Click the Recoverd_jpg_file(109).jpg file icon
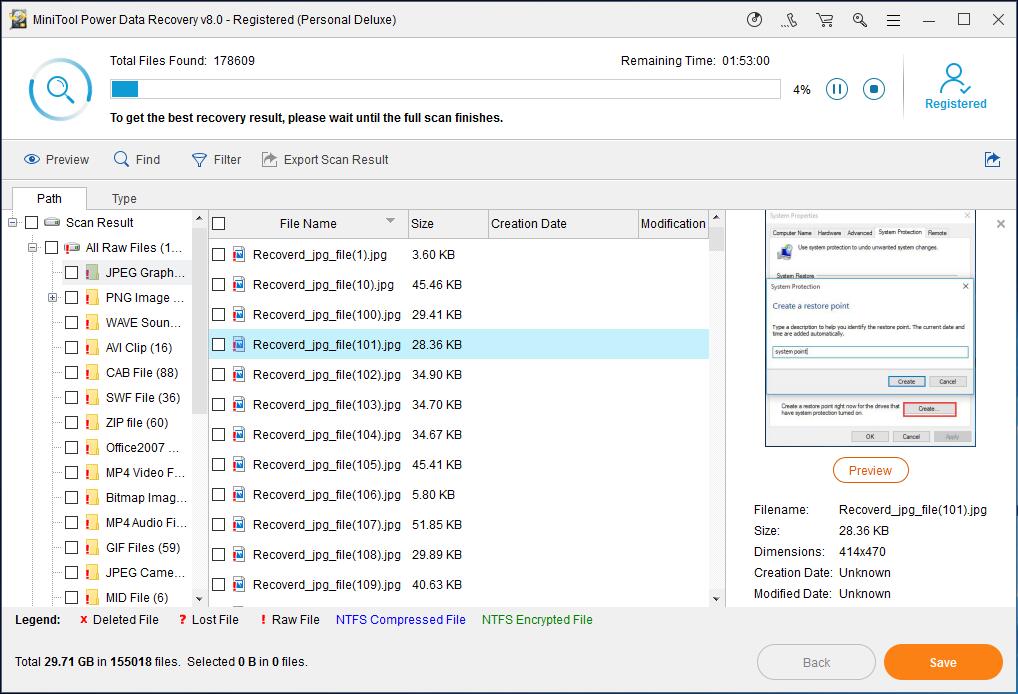Viewport: 1018px width, 694px height. click(x=239, y=584)
